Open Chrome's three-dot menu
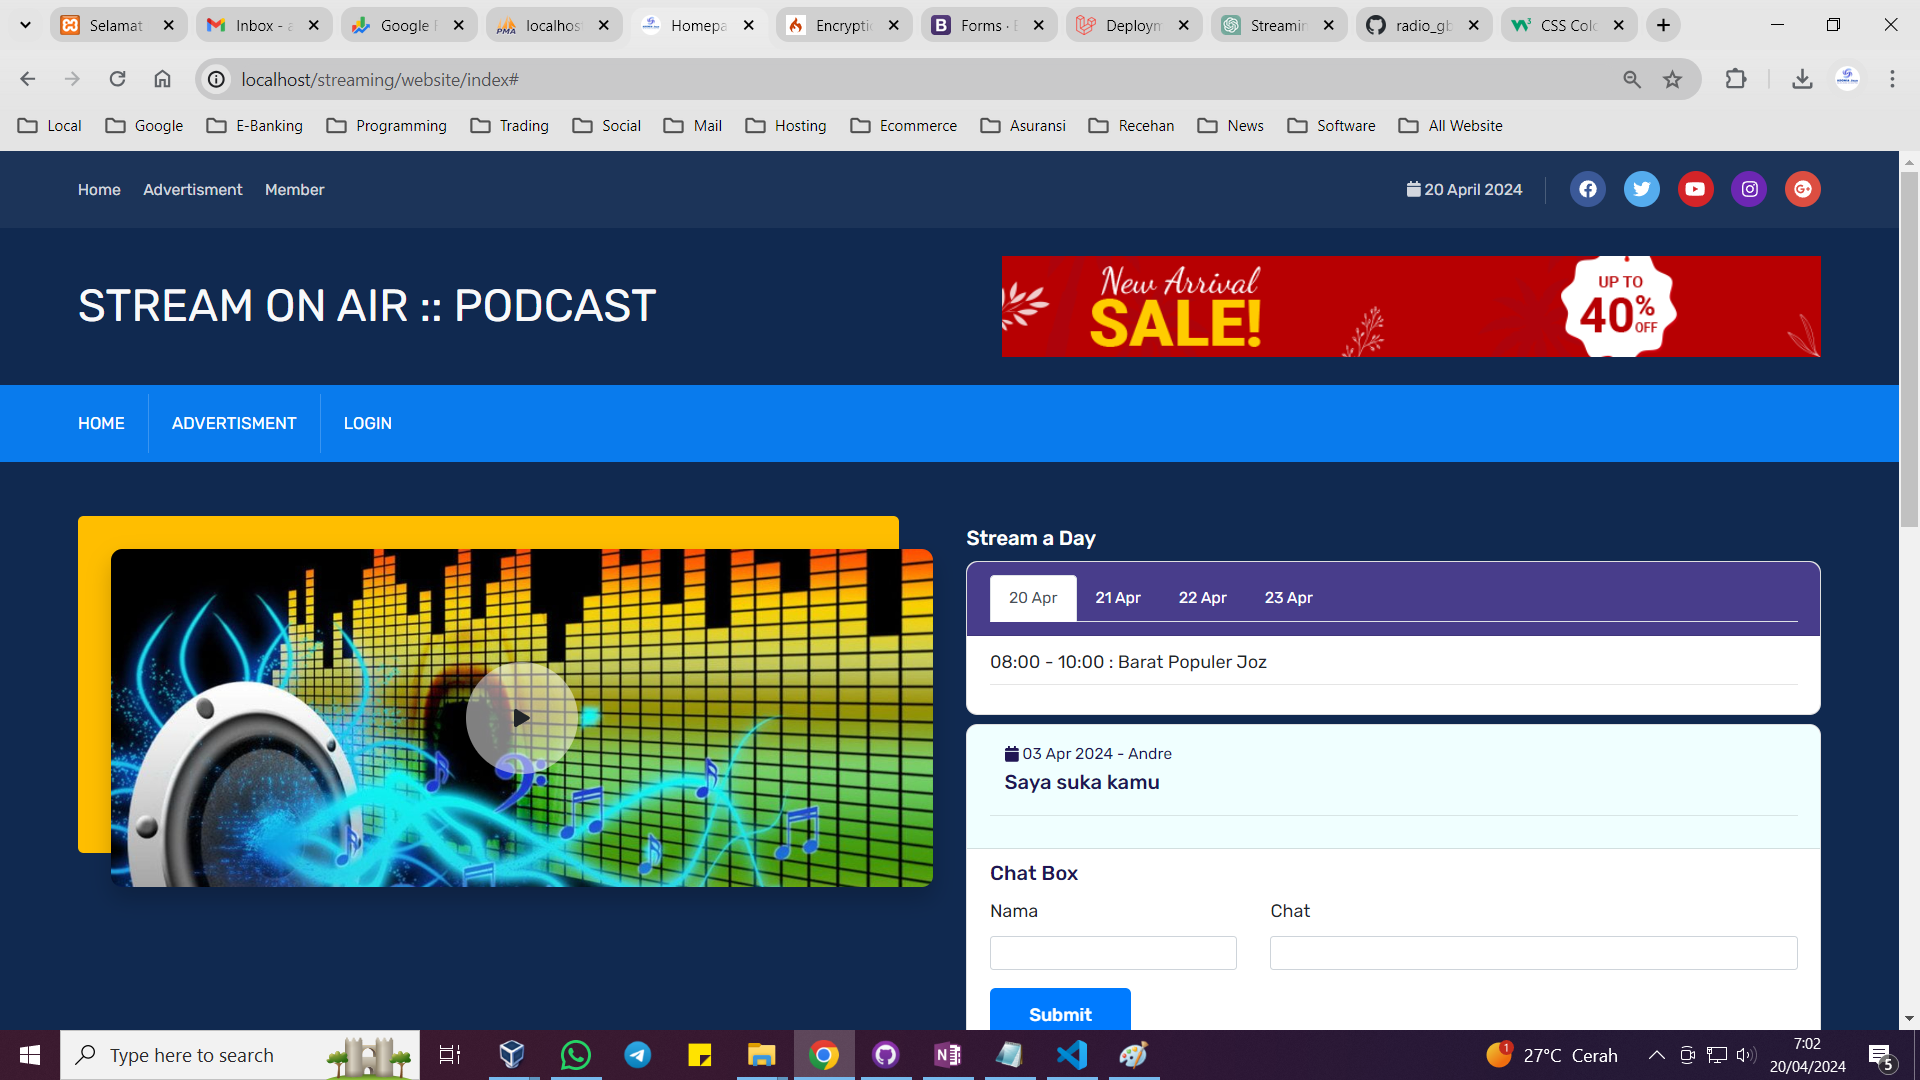This screenshot has width=1920, height=1080. (1892, 79)
